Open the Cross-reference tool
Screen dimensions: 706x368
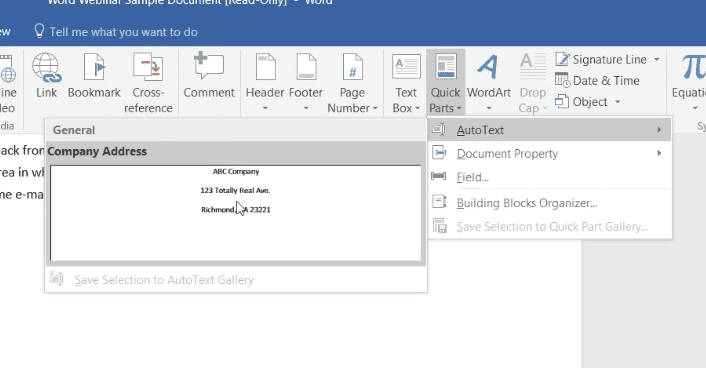148,82
